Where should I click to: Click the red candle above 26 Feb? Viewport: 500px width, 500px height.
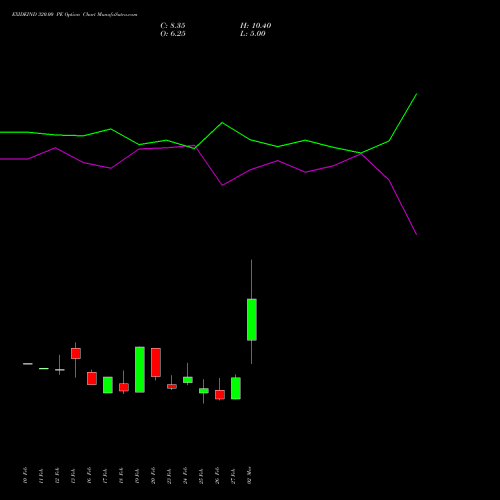click(220, 394)
